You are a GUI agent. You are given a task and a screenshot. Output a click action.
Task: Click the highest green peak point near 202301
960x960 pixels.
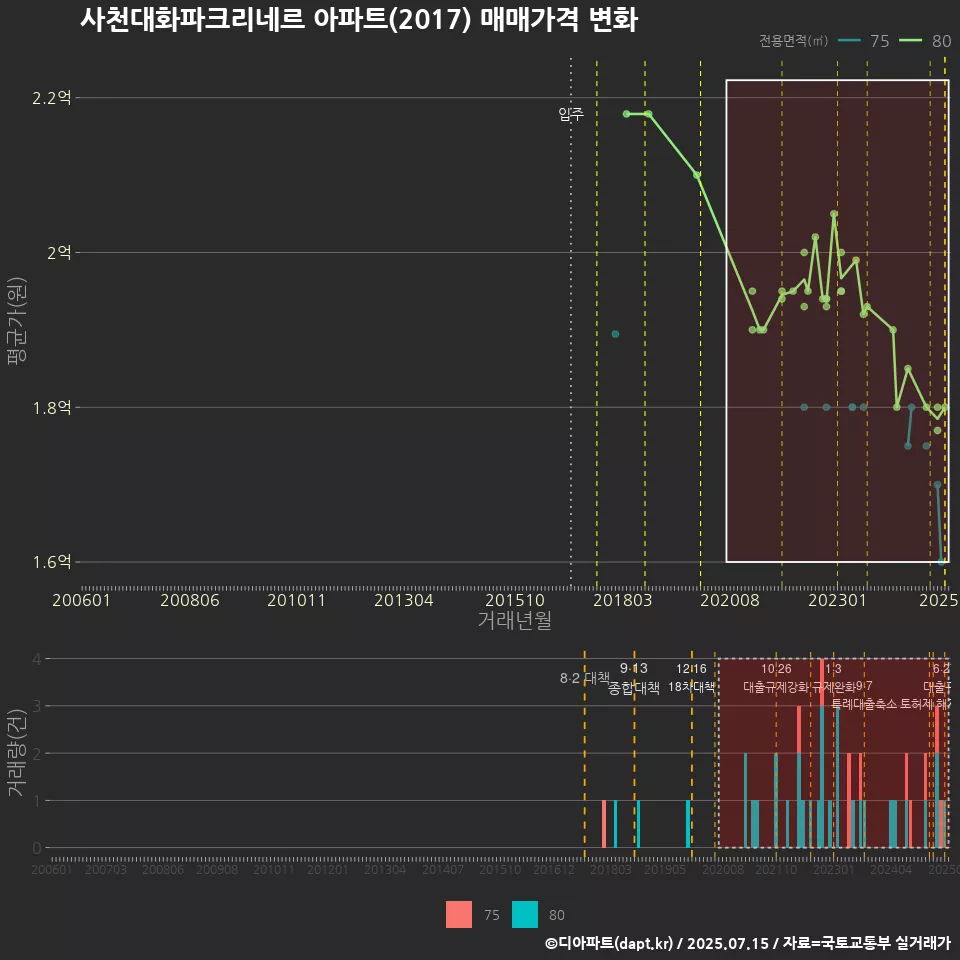834,214
